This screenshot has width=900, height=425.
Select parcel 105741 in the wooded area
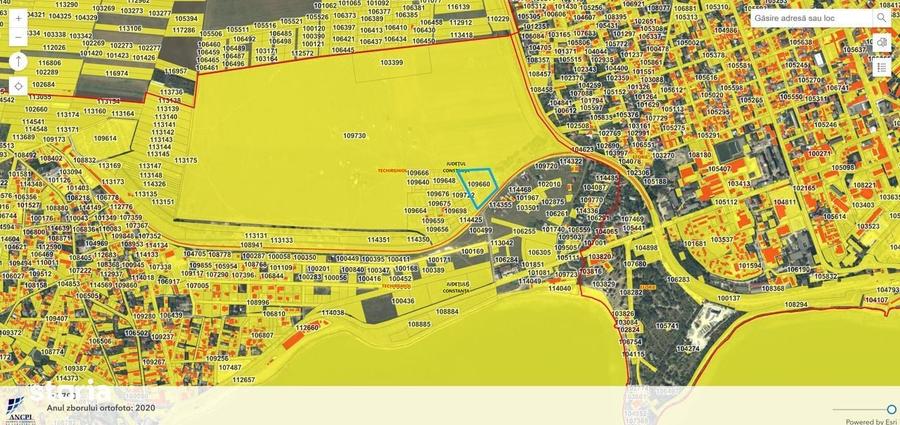(x=668, y=325)
